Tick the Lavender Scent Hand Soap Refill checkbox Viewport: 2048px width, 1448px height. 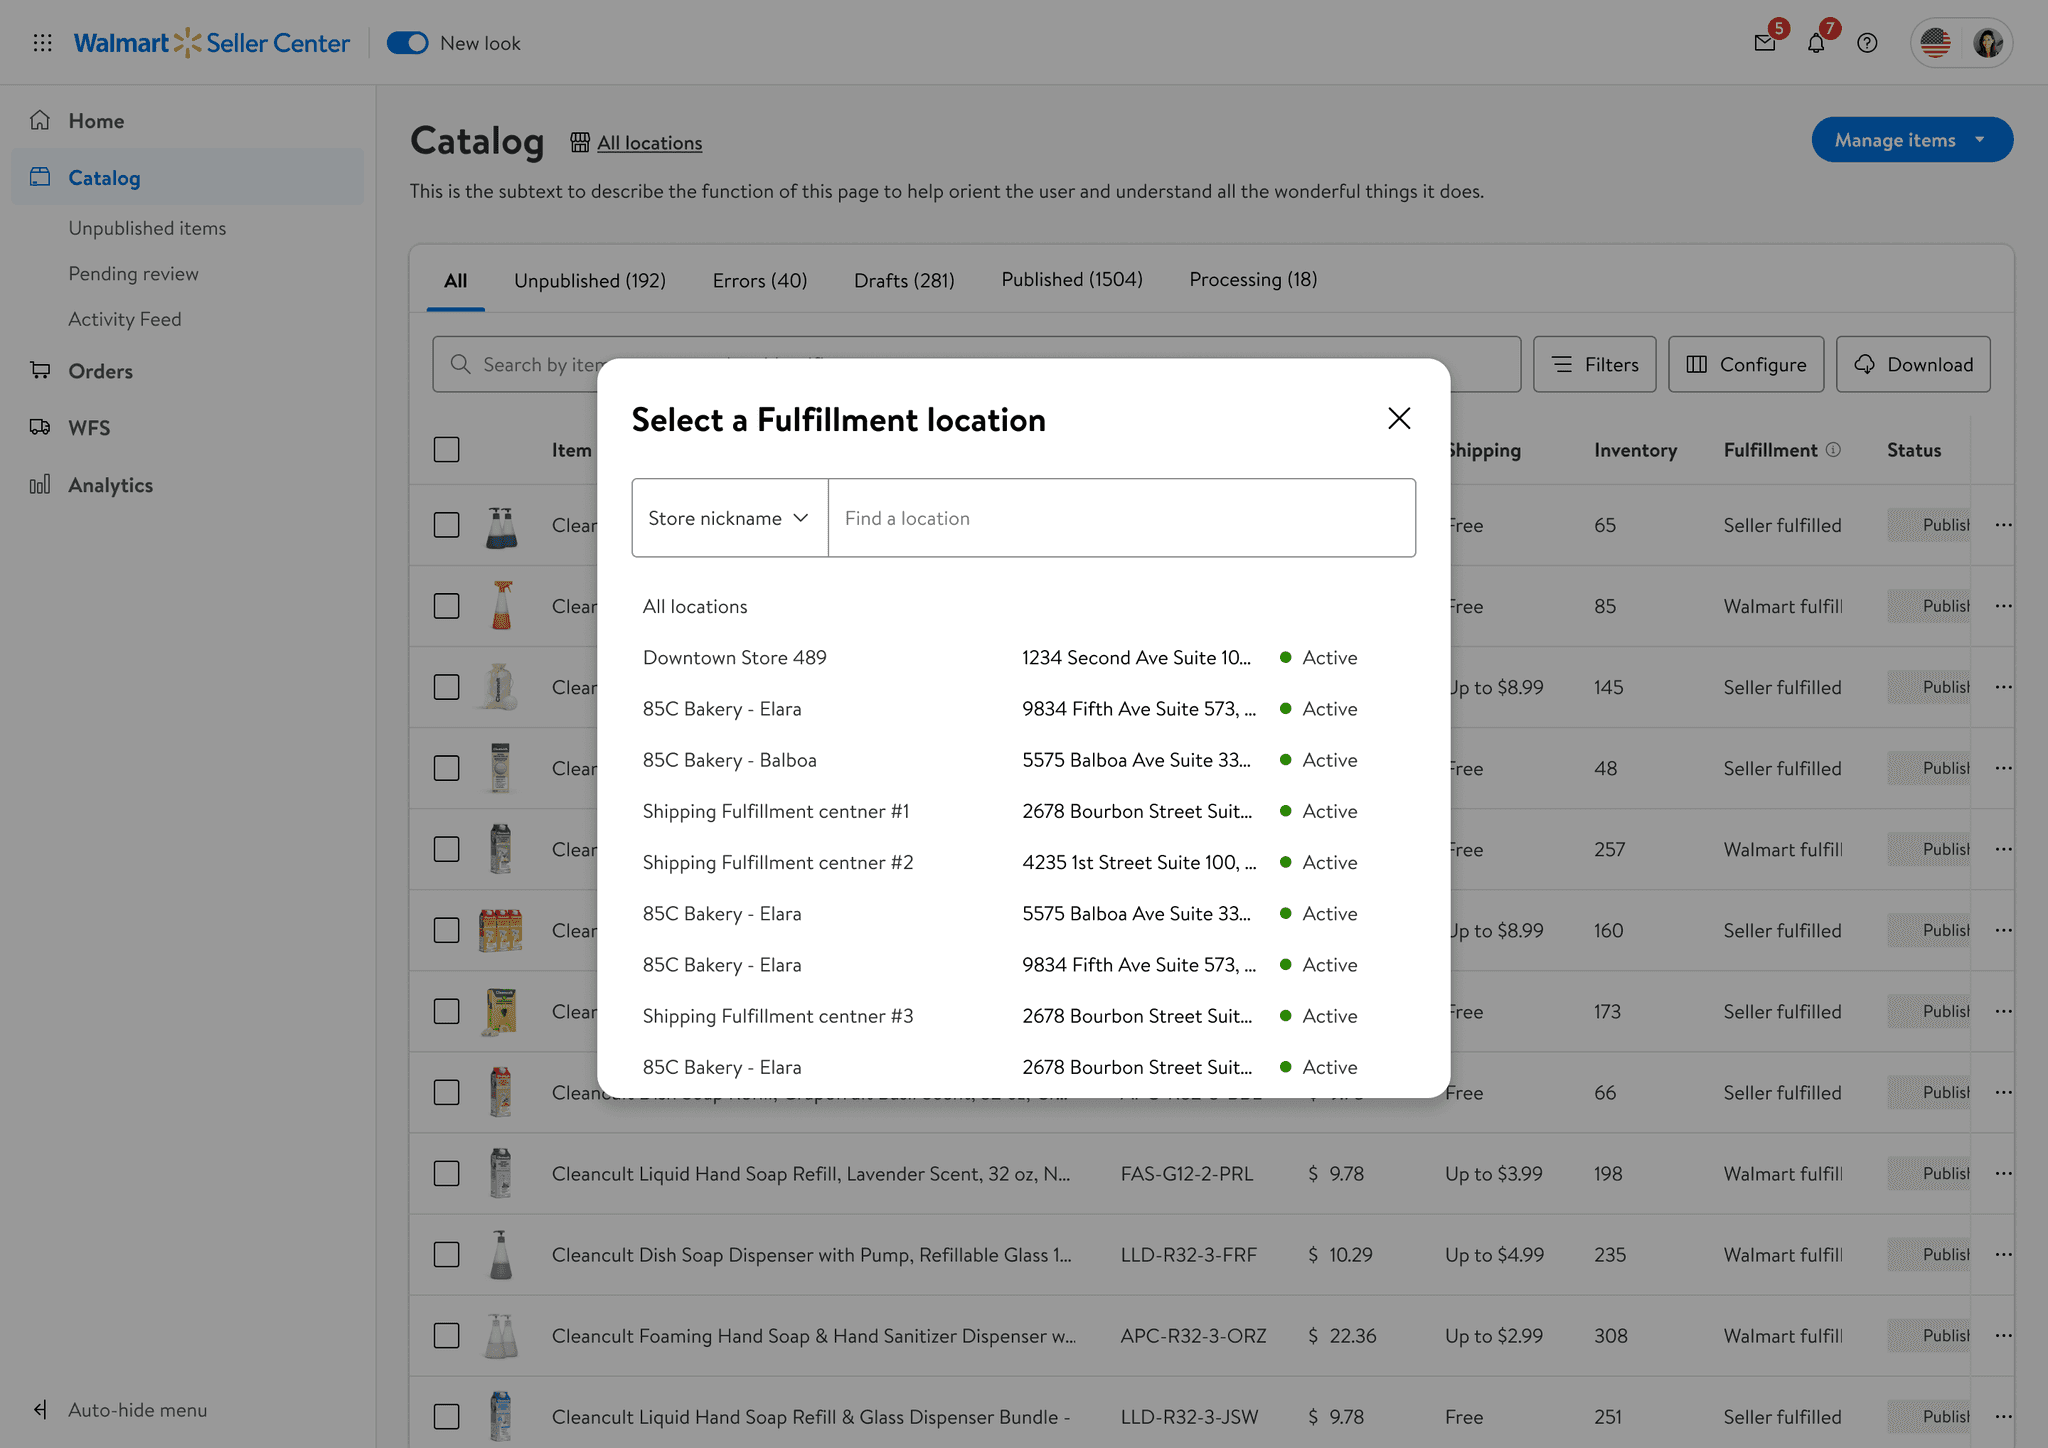[x=446, y=1174]
